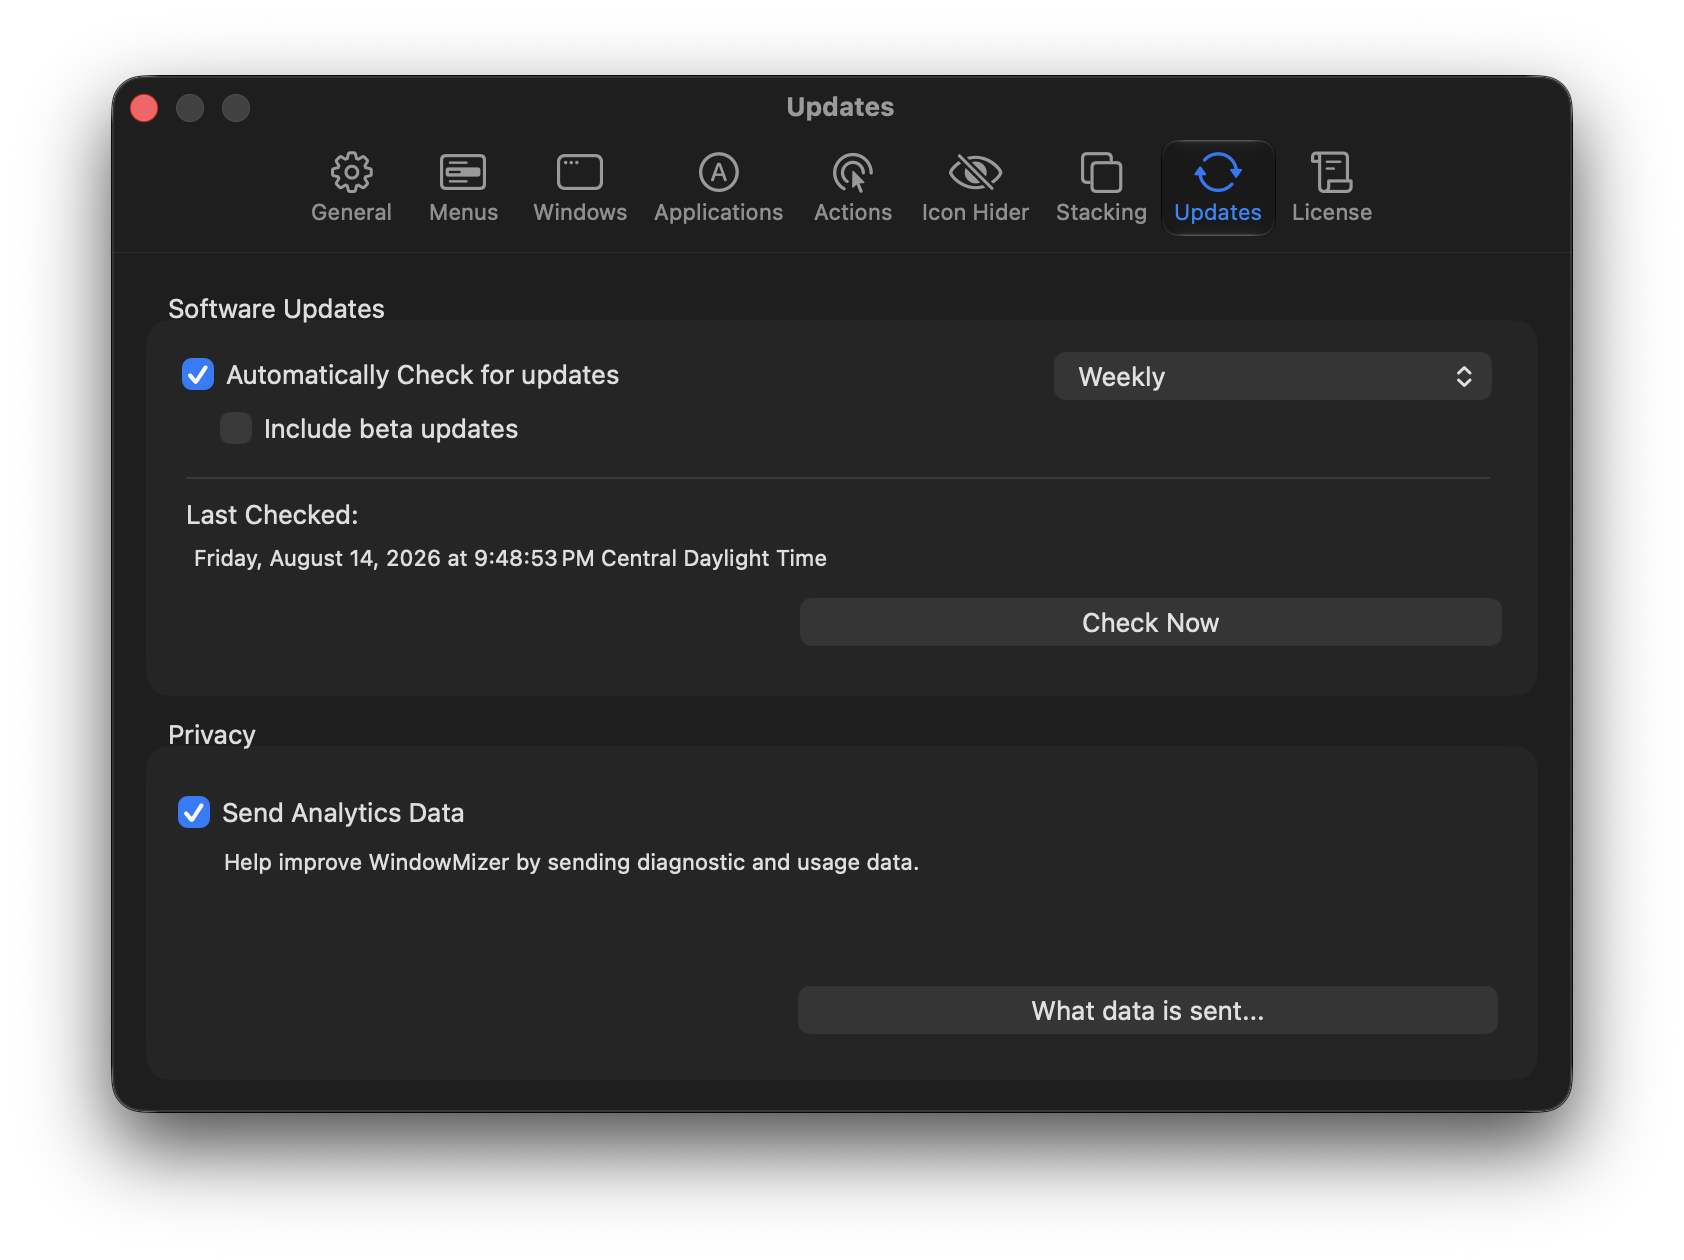1684x1260 pixels.
Task: Uncheck Automatically Check for updates
Action: [x=198, y=374]
